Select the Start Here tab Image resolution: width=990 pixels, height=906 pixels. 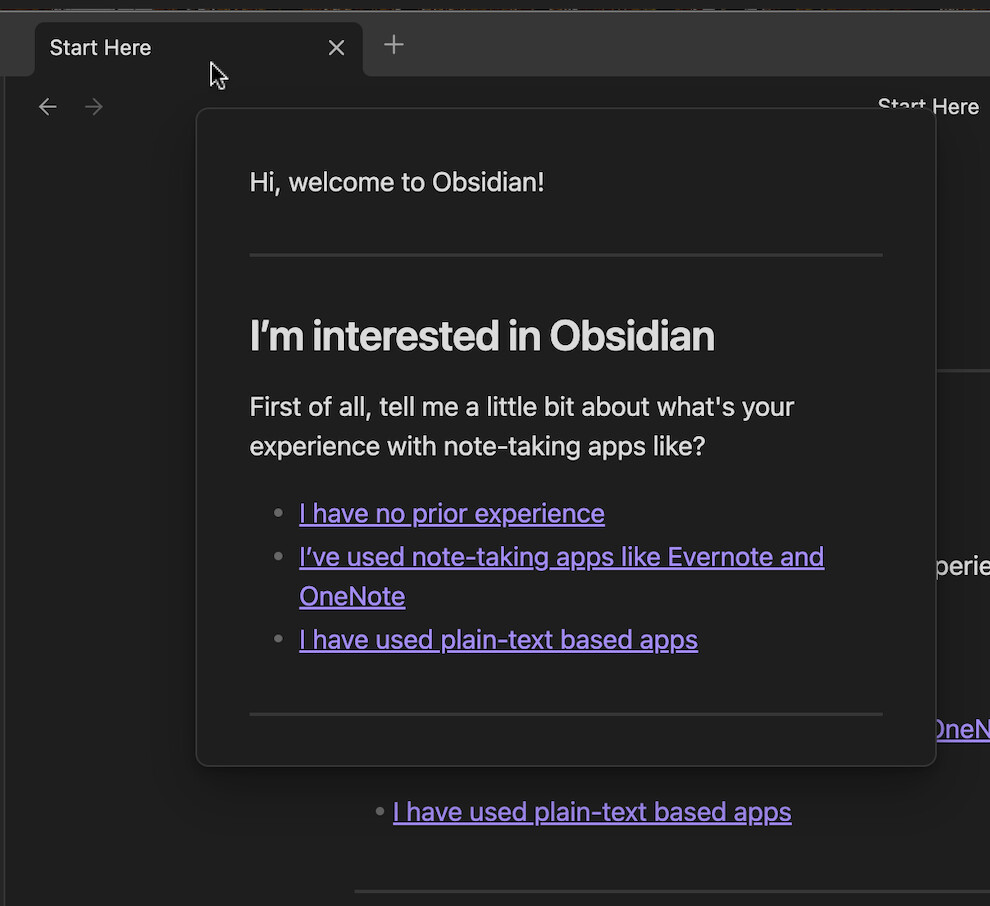pos(198,49)
